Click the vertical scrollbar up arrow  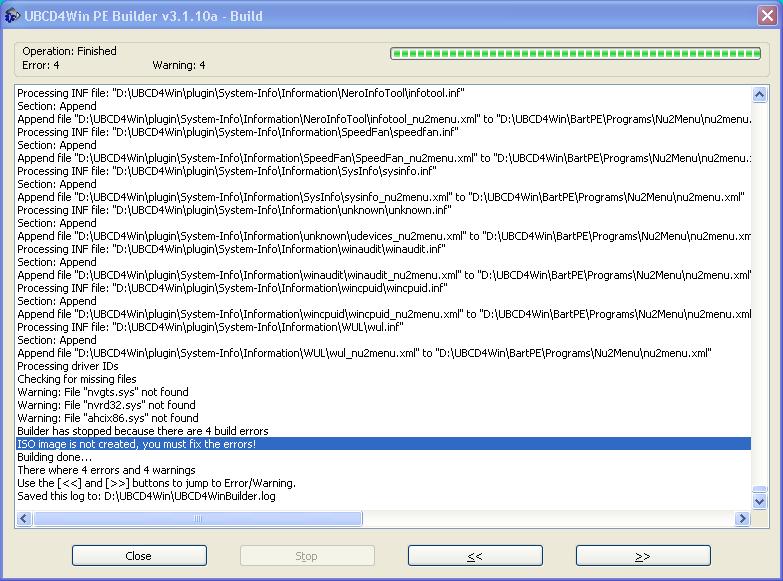[759, 94]
